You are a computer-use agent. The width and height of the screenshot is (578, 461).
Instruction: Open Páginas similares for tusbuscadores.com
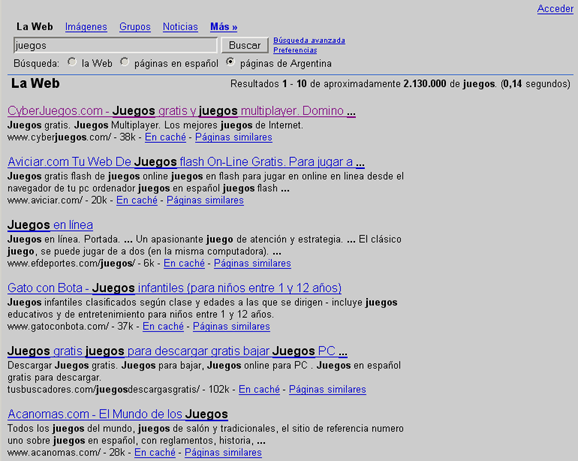(x=327, y=390)
